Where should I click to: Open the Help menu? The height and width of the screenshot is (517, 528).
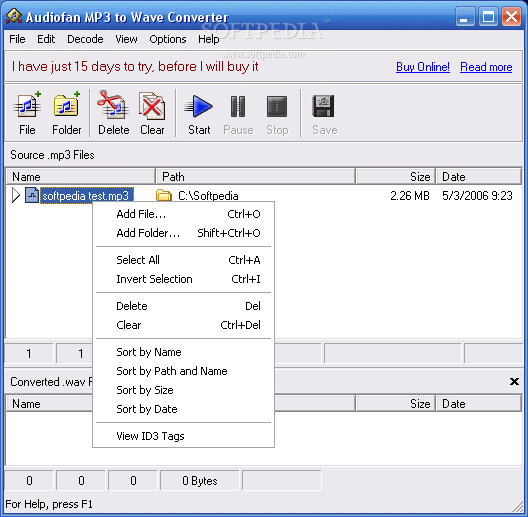pos(208,39)
